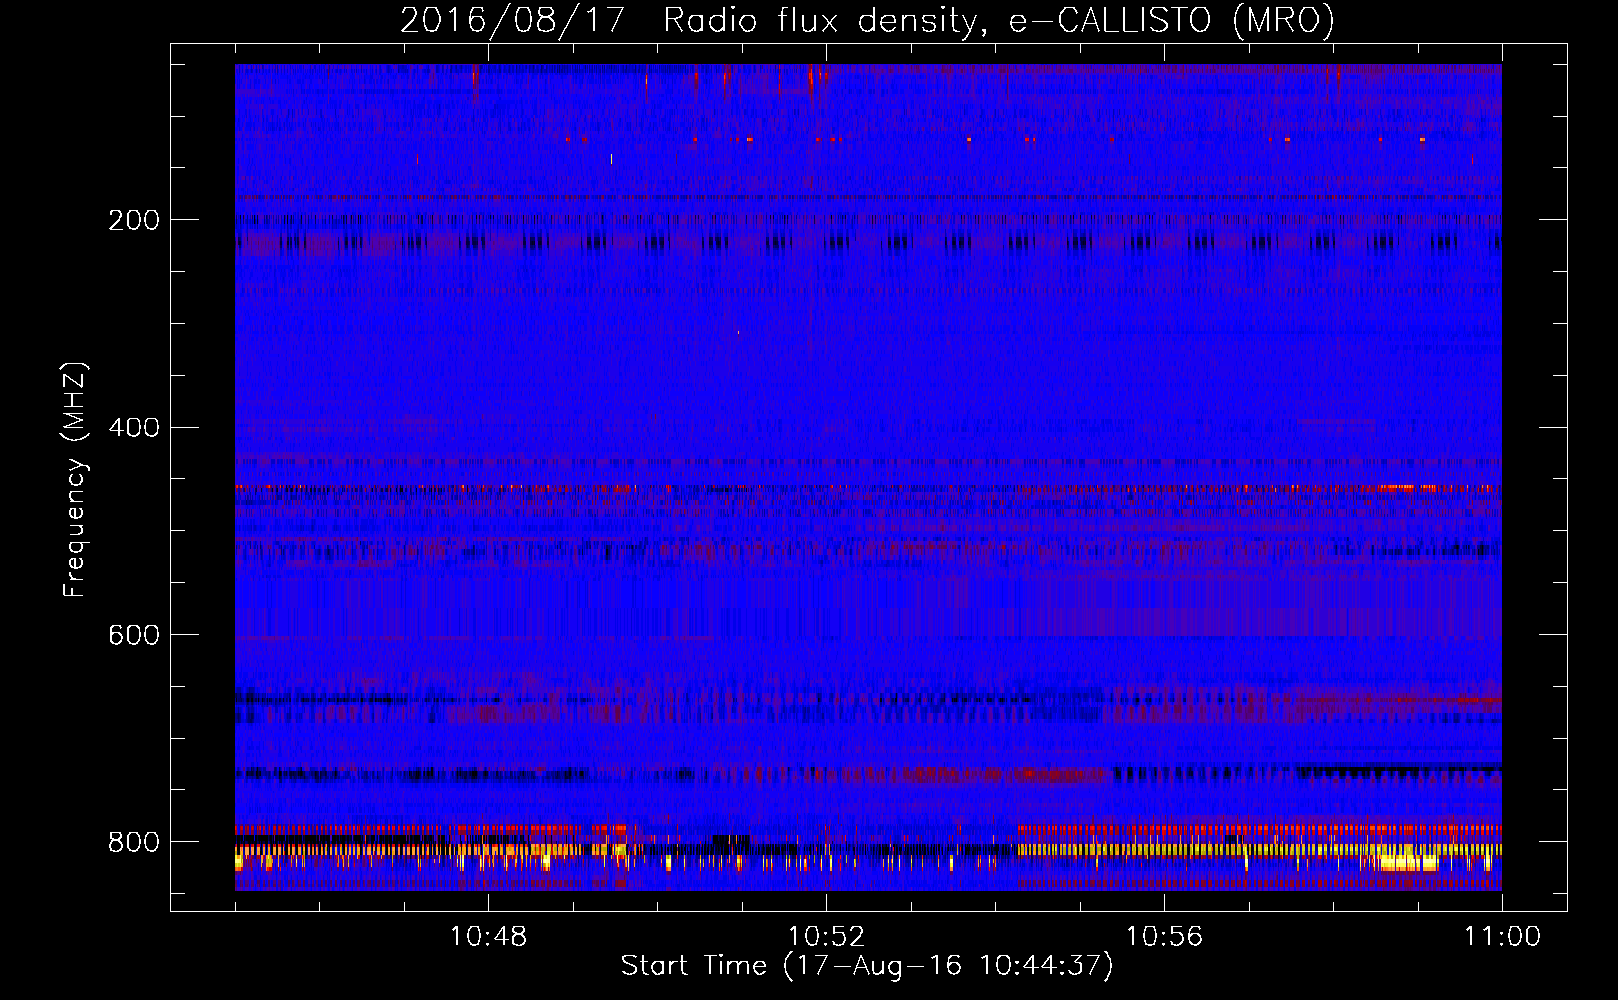
Task: Click the "10:56" time tick label
Action: (1164, 937)
